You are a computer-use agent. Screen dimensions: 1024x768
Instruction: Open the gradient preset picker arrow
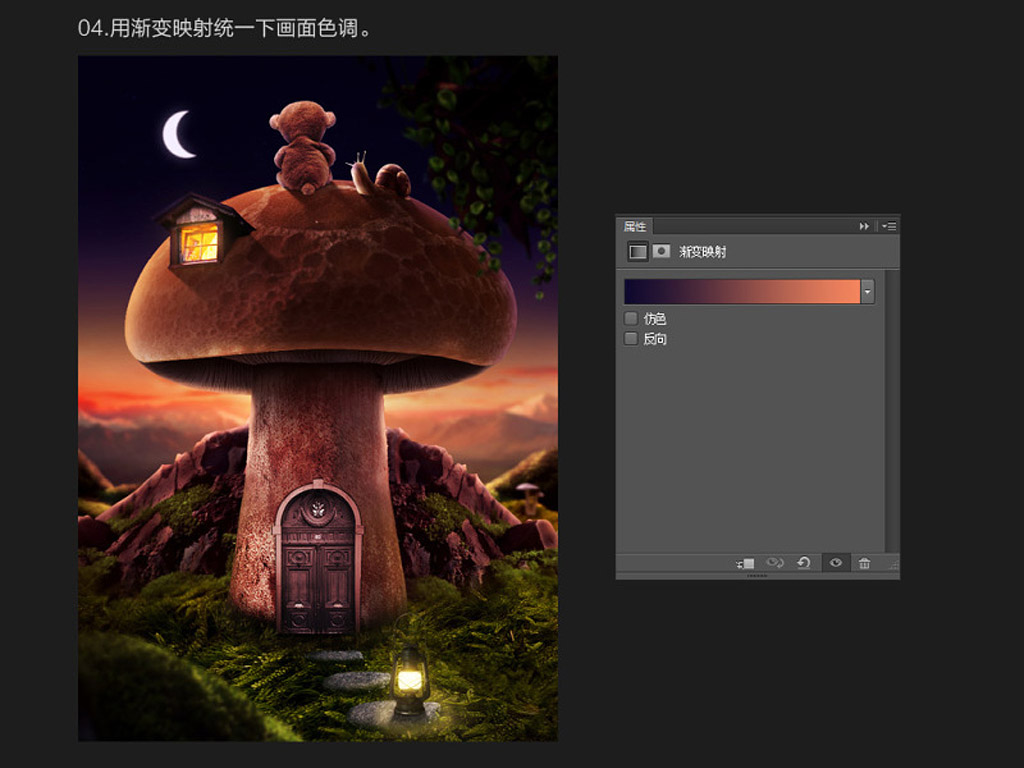click(867, 291)
